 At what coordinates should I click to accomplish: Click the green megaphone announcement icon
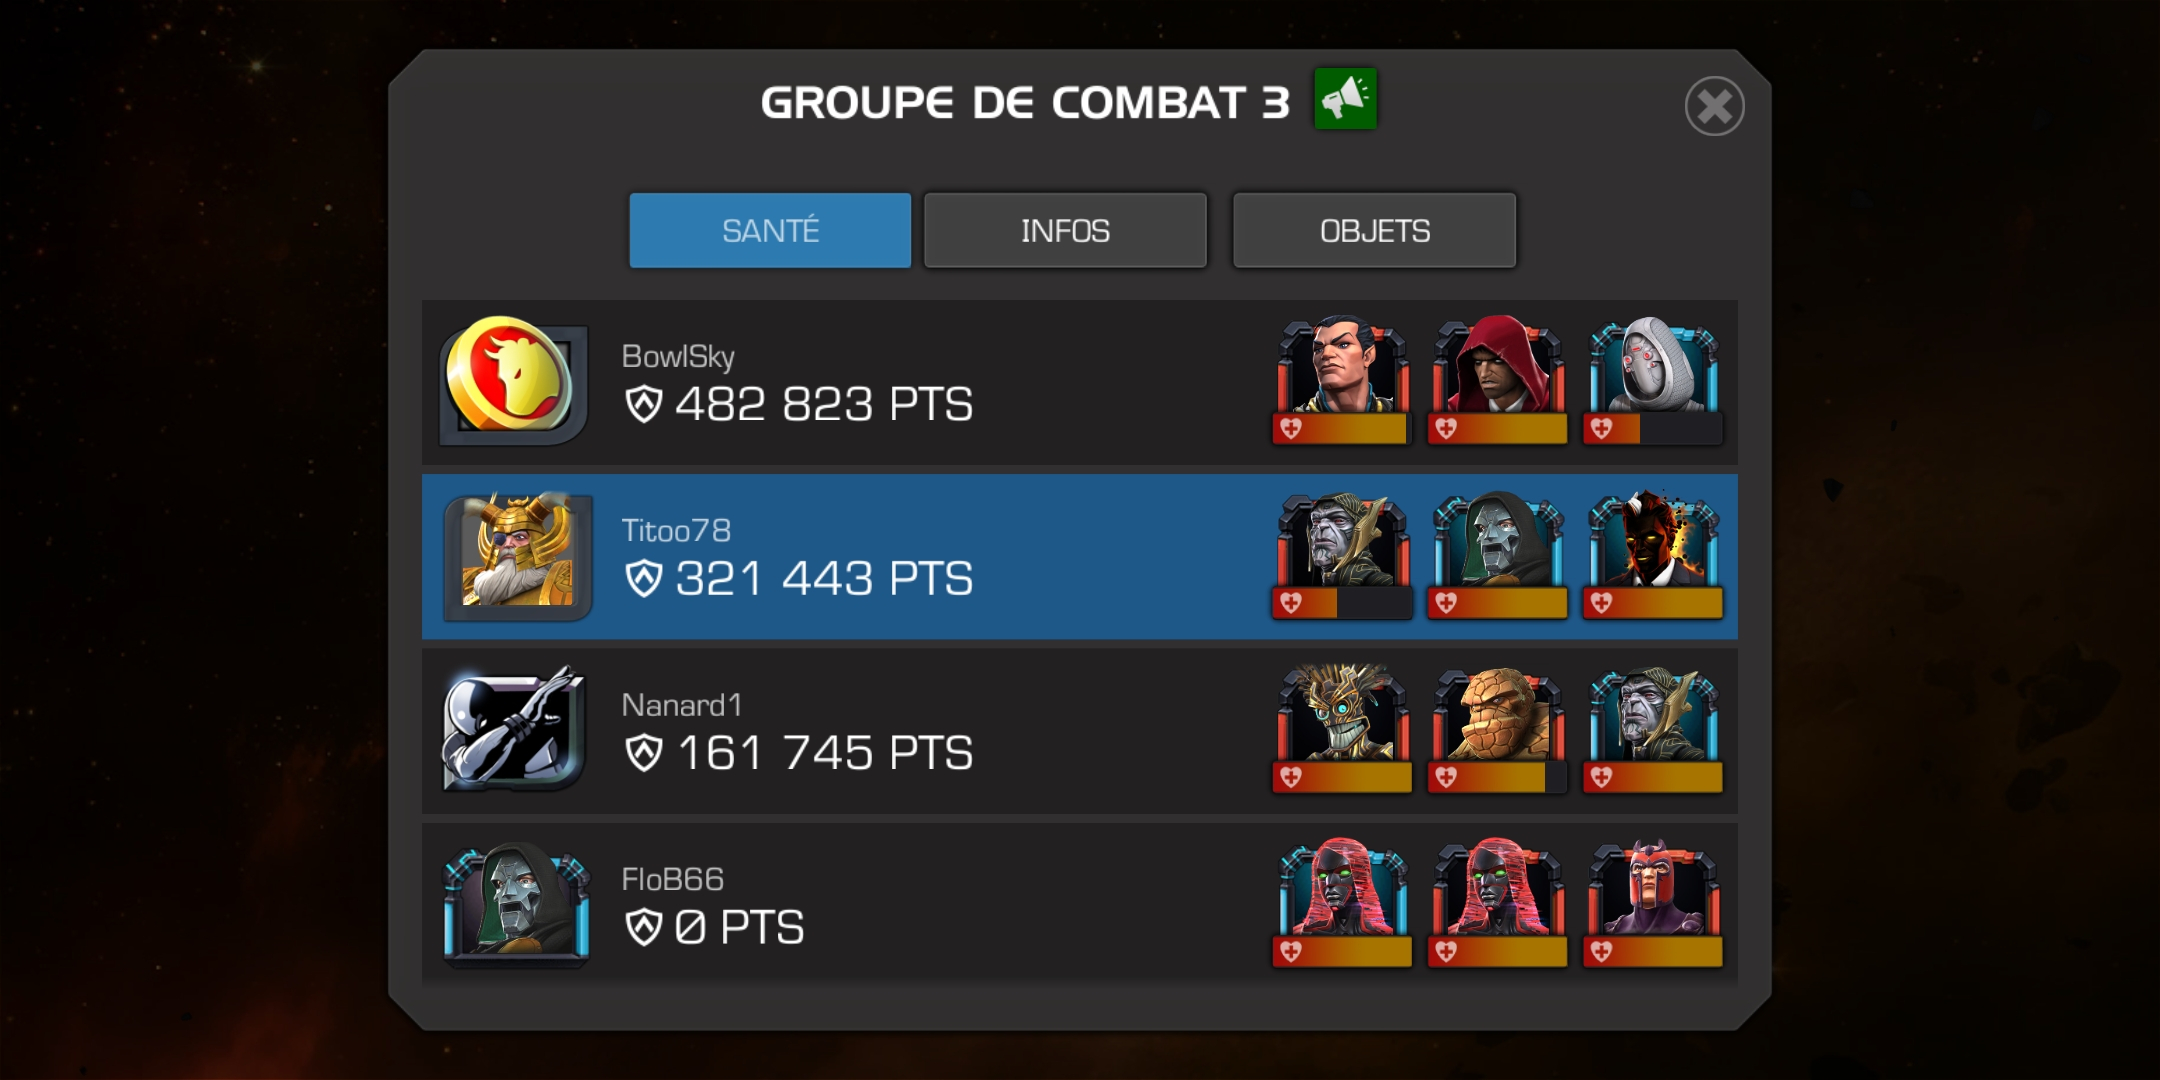1345,99
